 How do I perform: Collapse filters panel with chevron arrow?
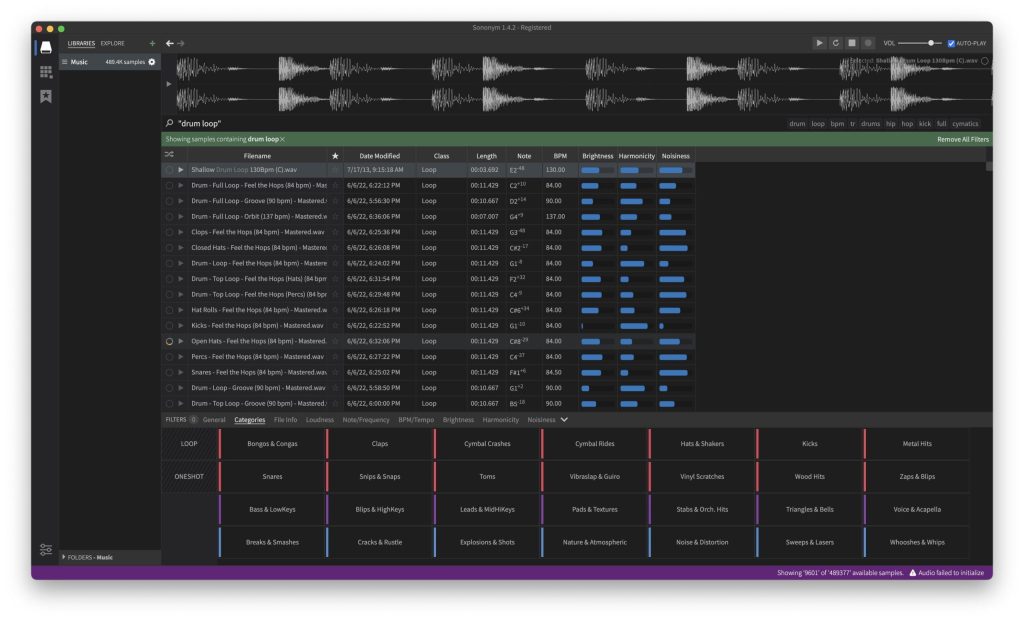pyautogui.click(x=564, y=420)
